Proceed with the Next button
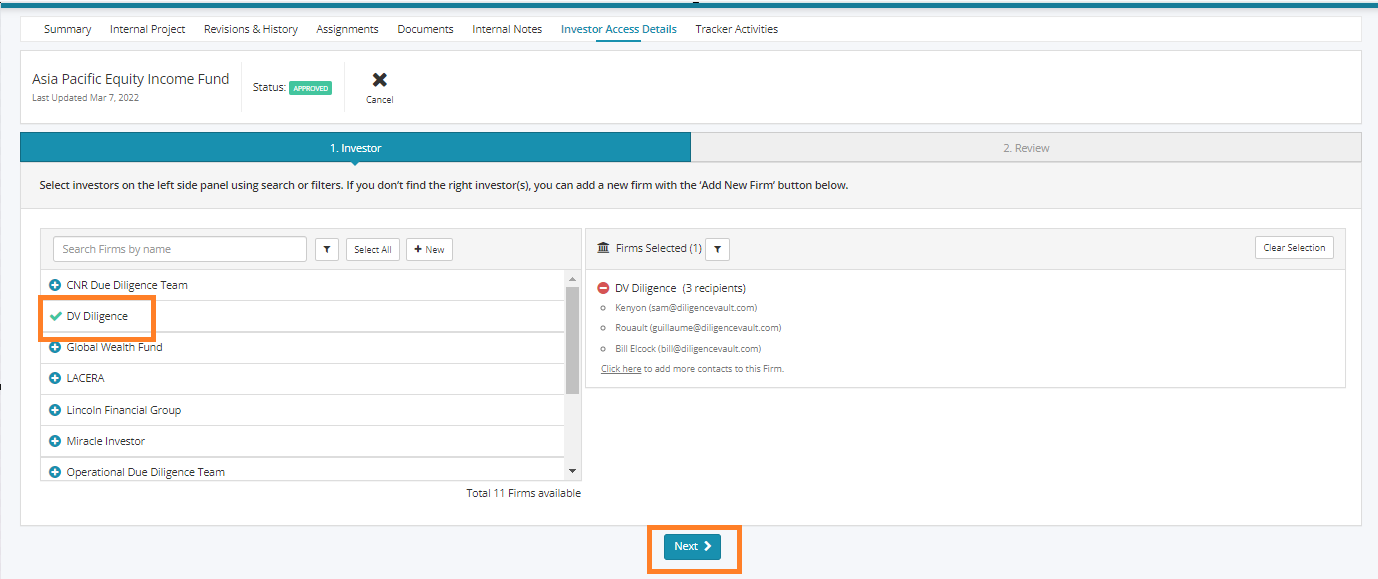Screen dimensions: 1378x579 point(692,546)
